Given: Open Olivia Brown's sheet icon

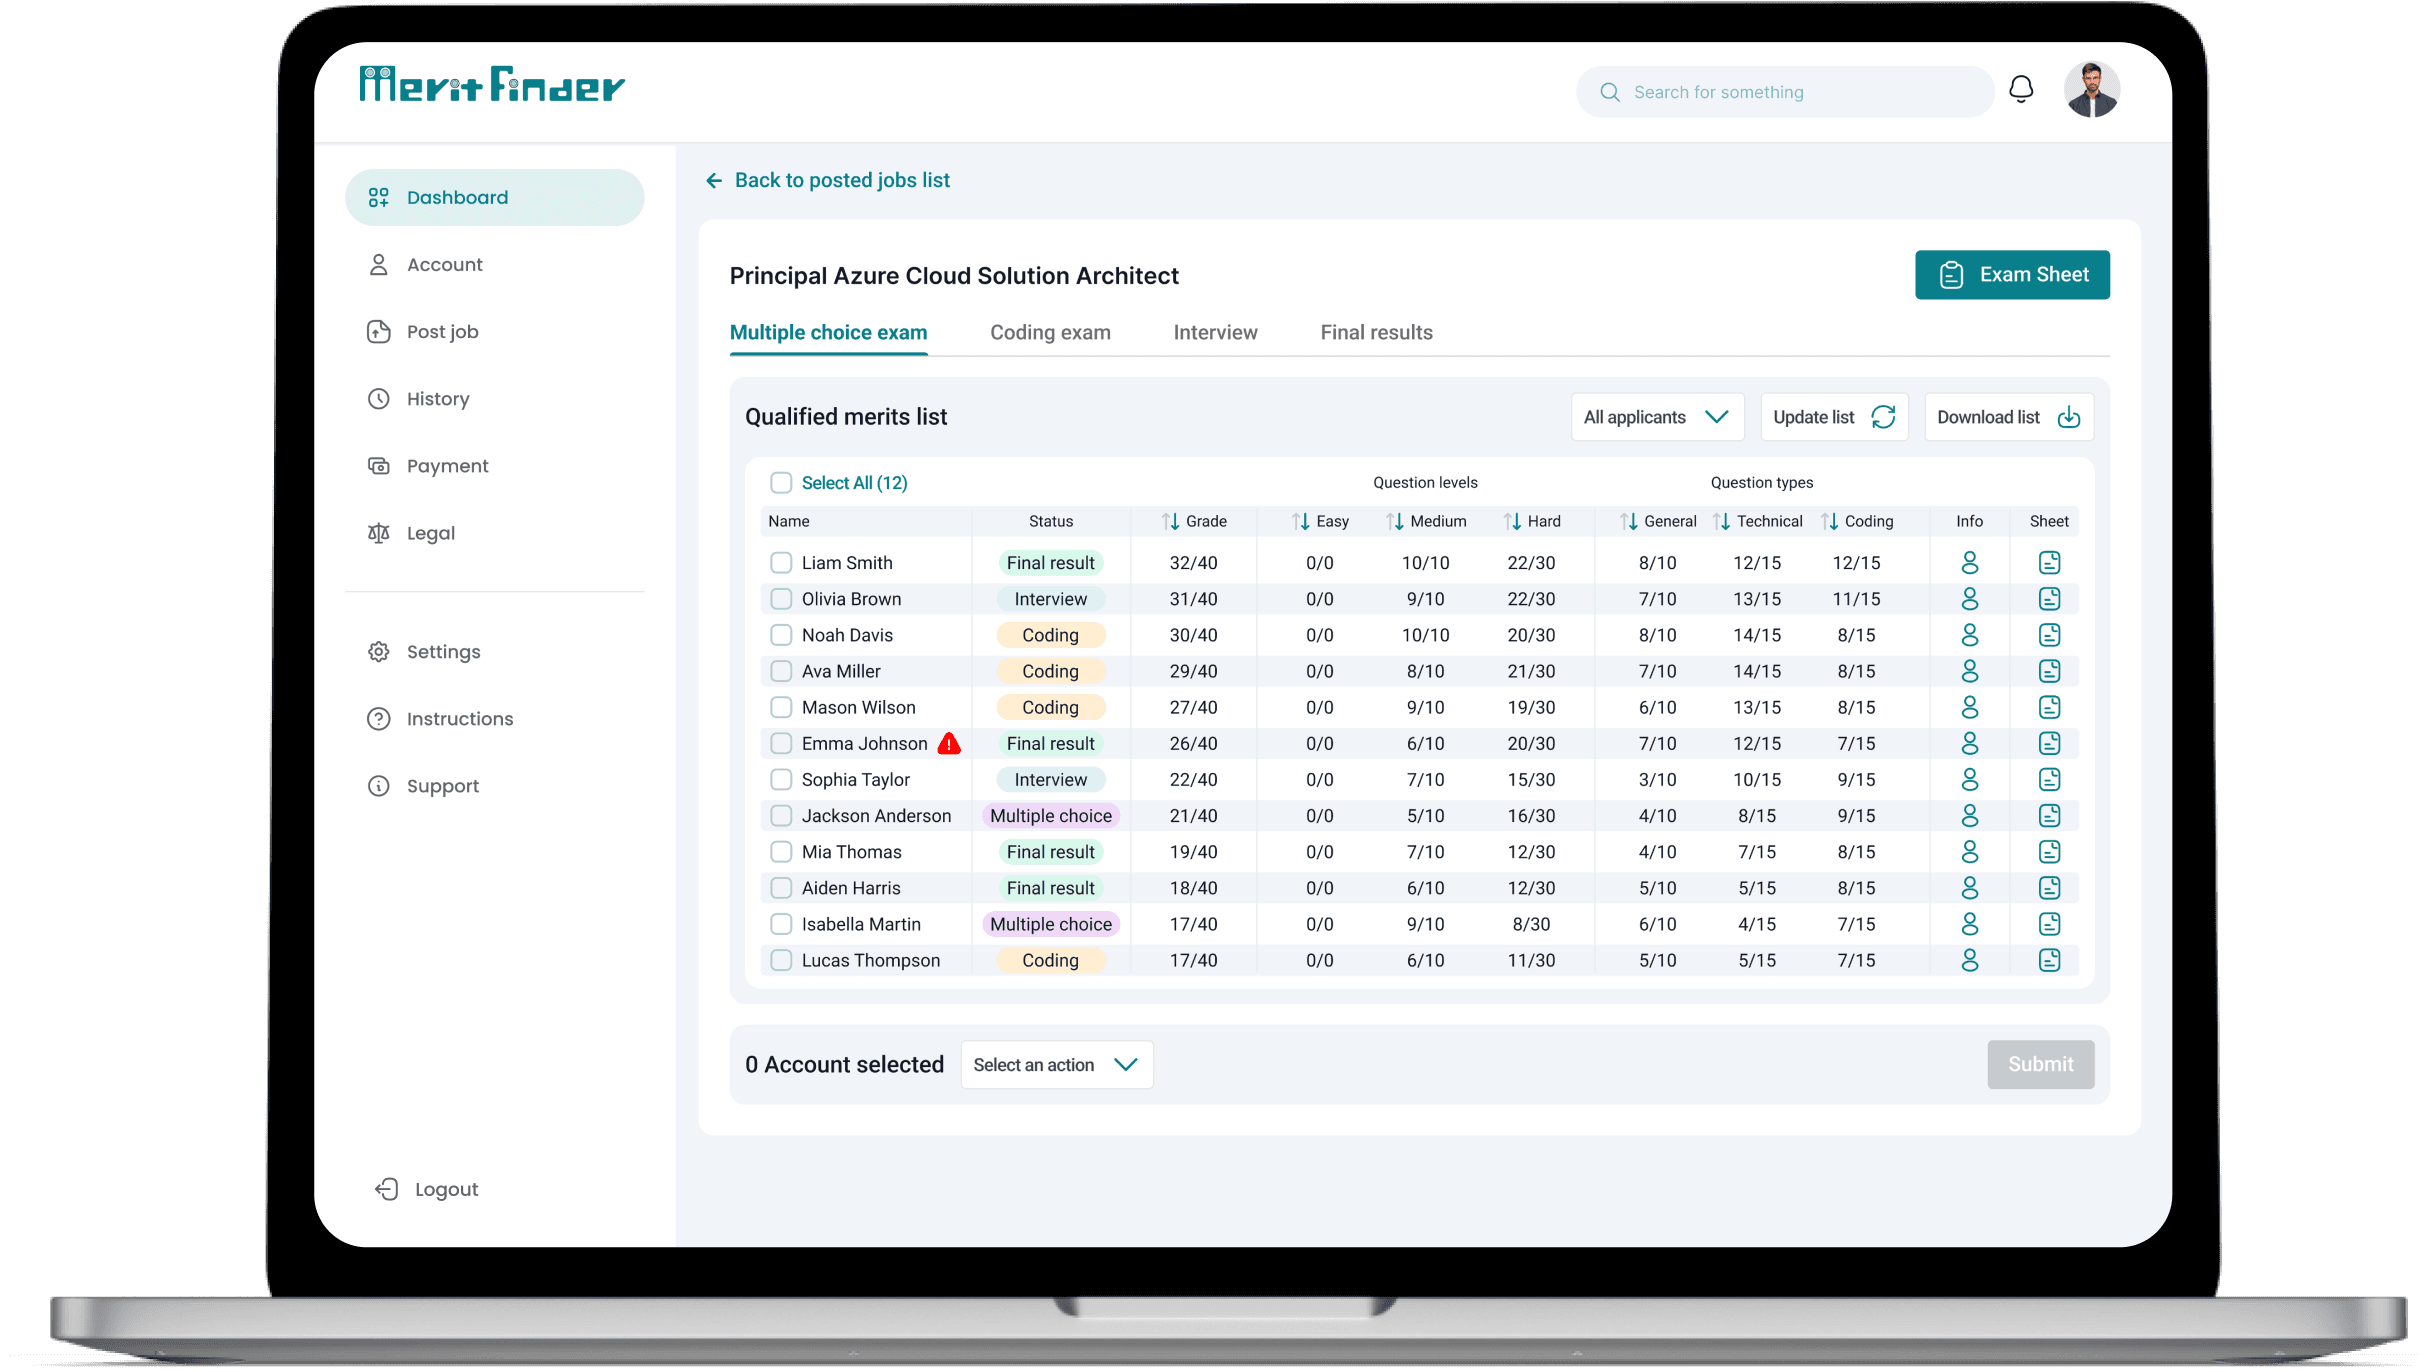Looking at the screenshot, I should click(2049, 599).
